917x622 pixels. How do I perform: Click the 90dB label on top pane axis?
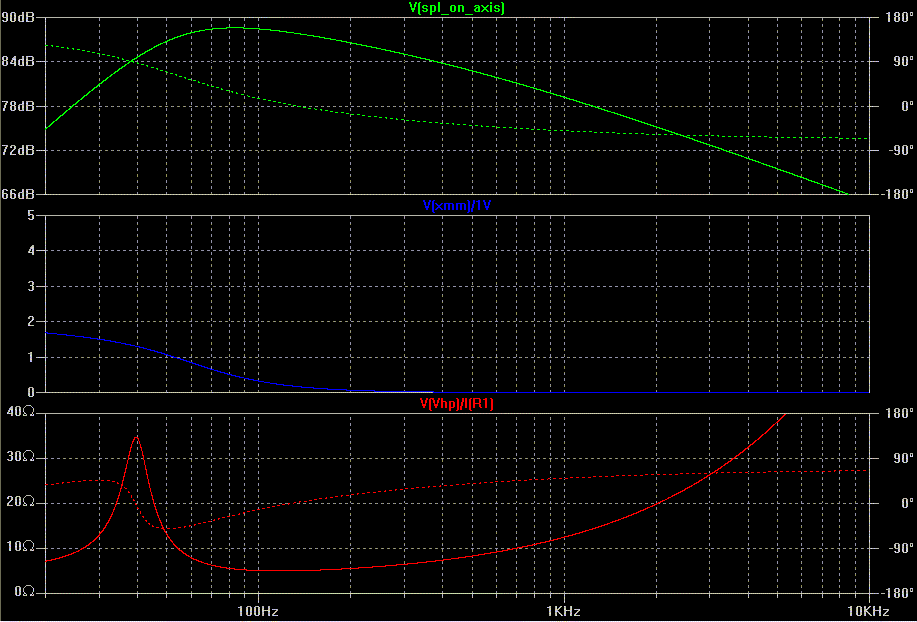[19, 17]
